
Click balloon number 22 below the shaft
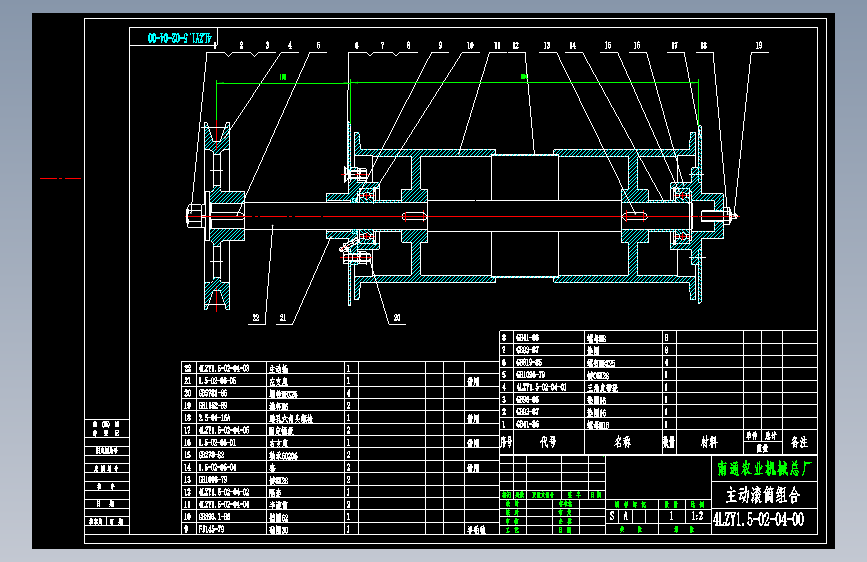(x=255, y=318)
